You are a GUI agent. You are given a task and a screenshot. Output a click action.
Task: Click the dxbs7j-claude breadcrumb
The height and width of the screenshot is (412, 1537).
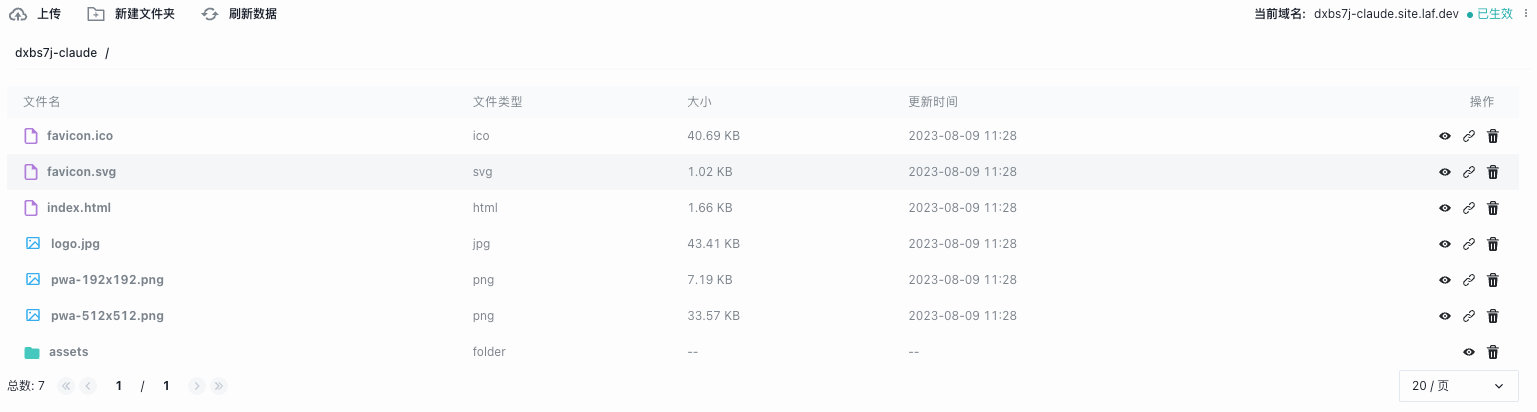(x=56, y=53)
